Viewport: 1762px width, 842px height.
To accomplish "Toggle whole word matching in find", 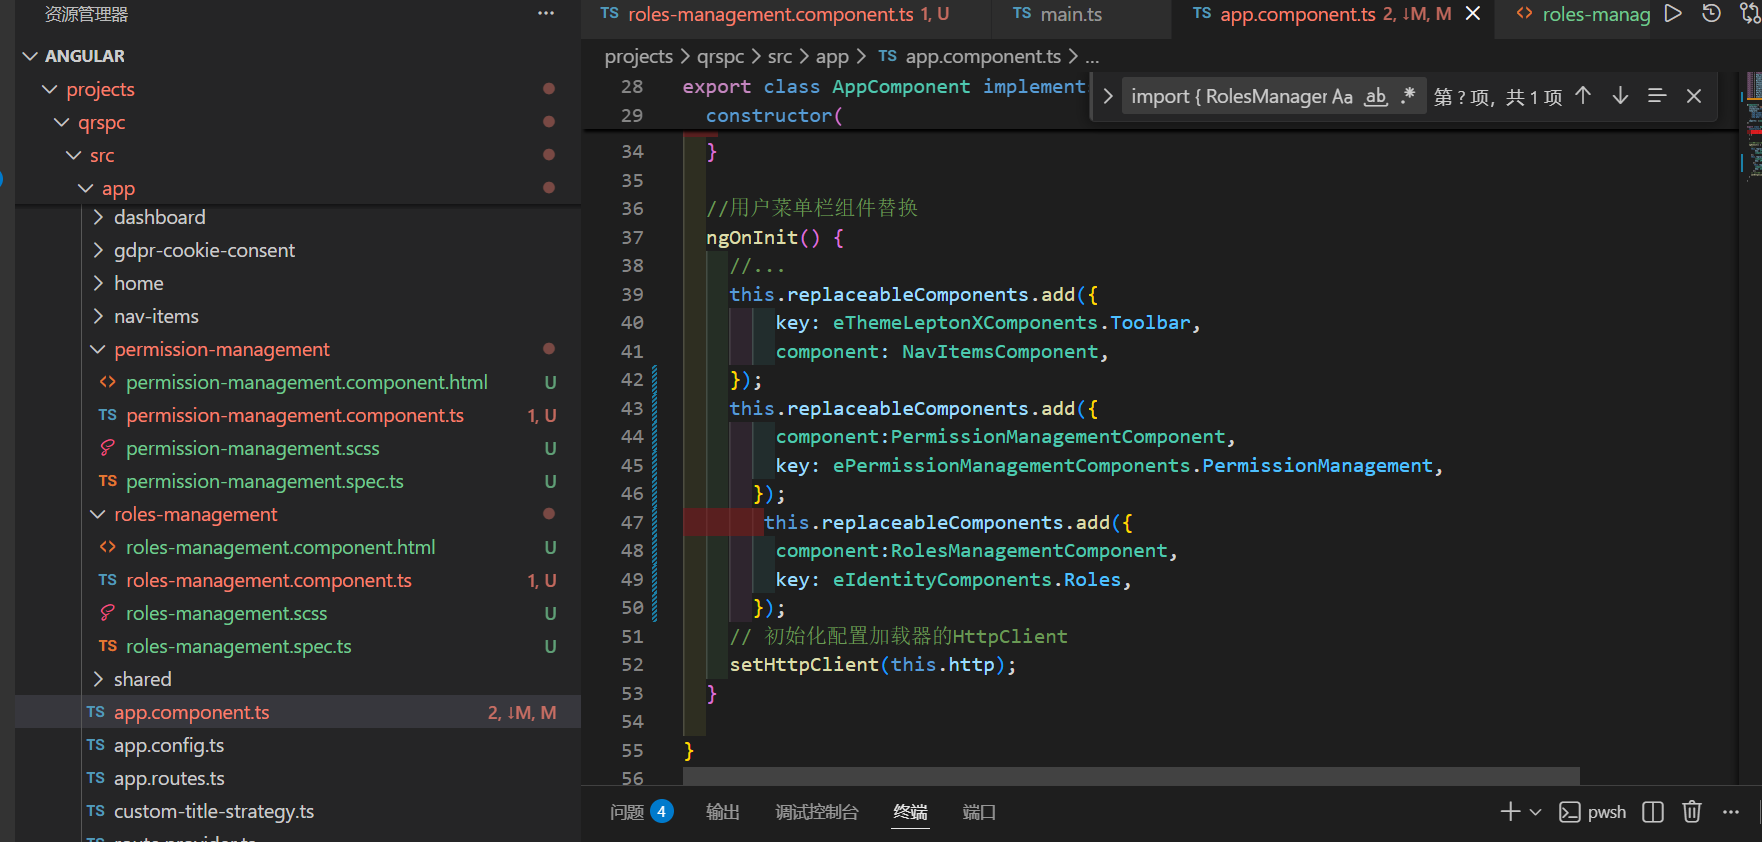I will point(1376,97).
